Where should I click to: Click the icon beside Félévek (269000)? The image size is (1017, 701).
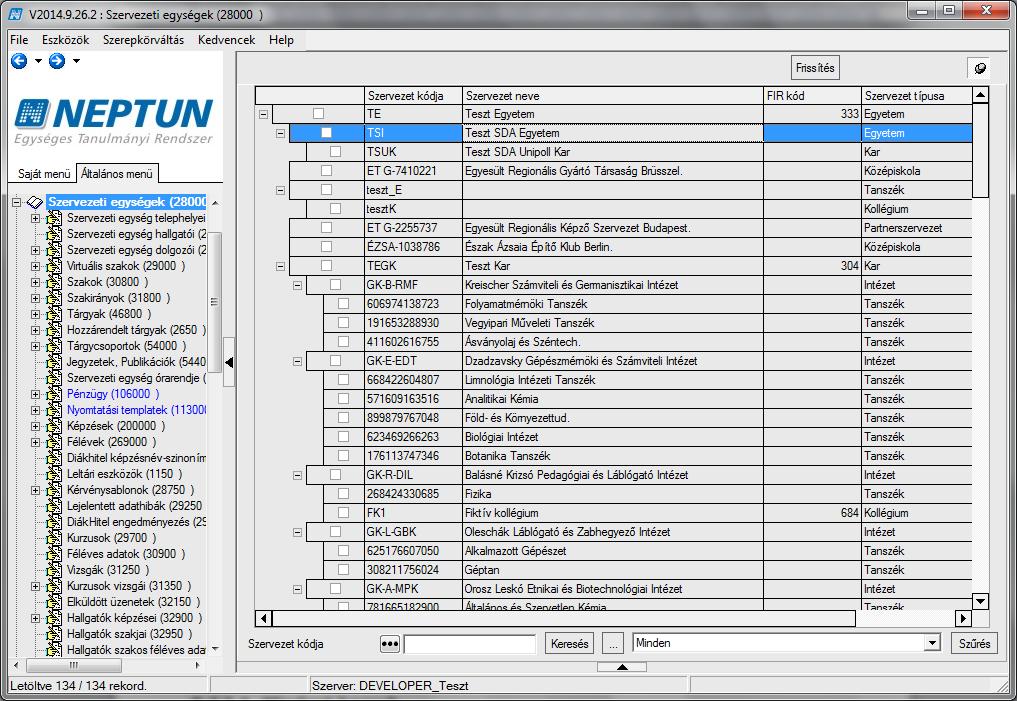54,442
